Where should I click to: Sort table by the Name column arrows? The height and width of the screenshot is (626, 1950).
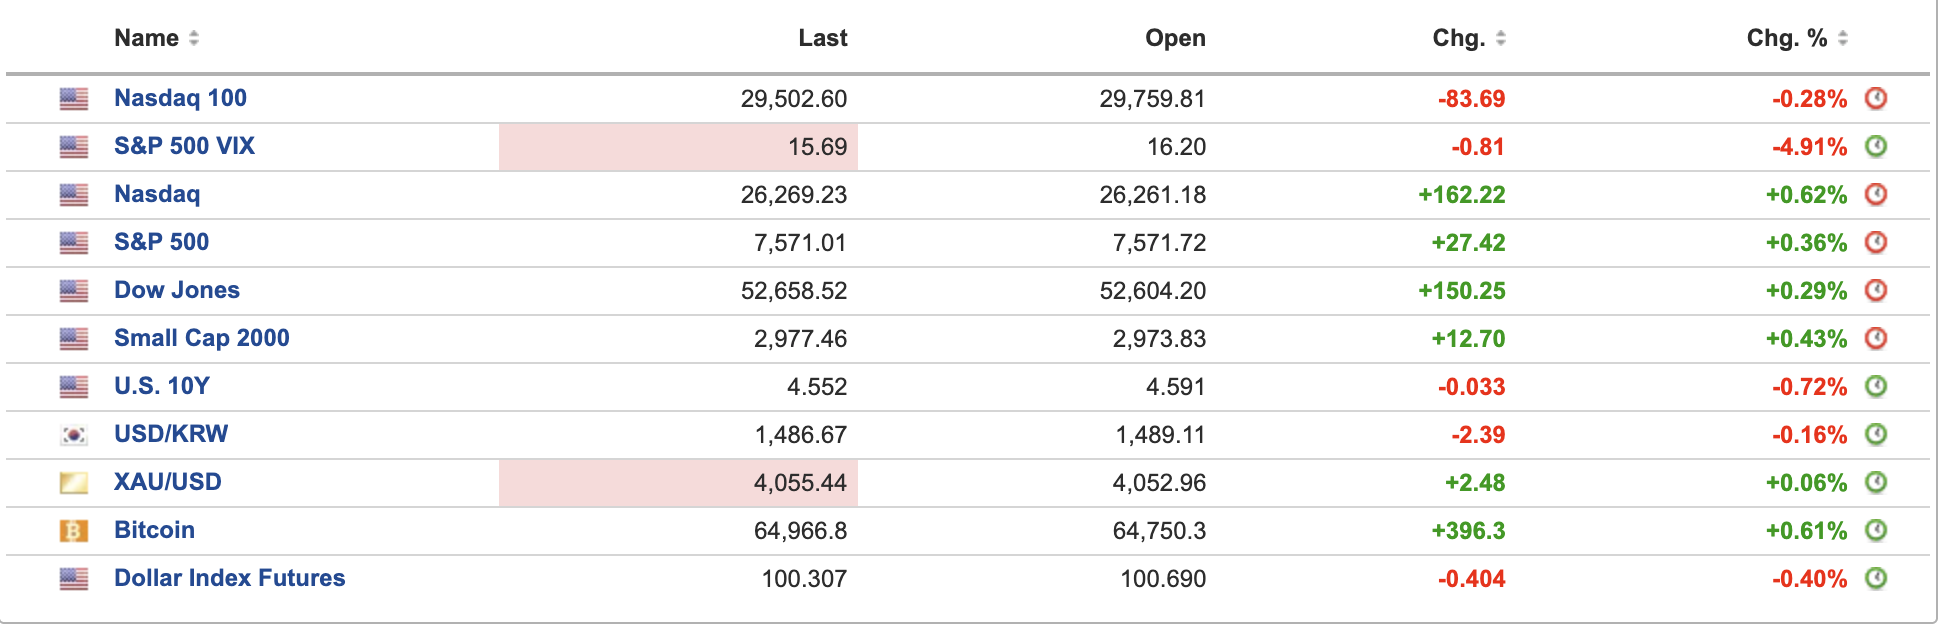[x=194, y=38]
